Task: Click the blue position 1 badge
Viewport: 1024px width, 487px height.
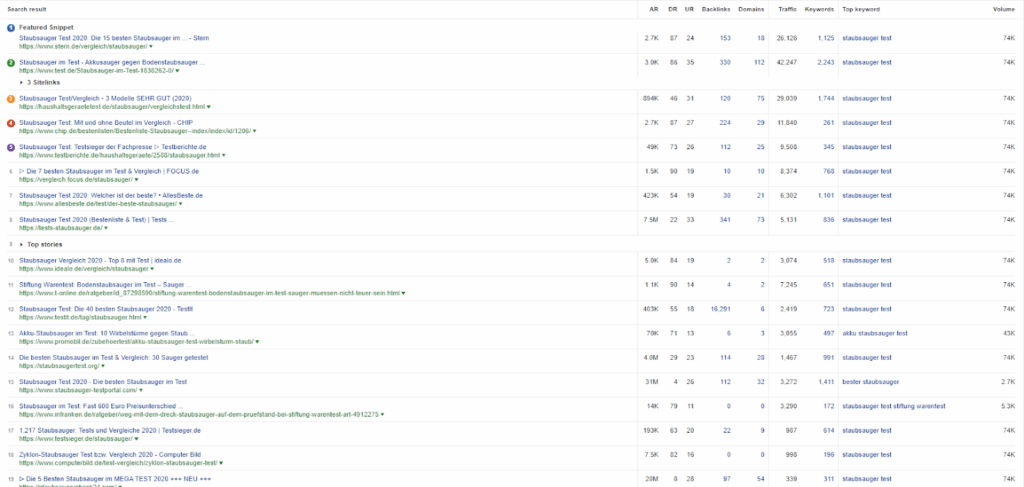Action: click(x=10, y=27)
